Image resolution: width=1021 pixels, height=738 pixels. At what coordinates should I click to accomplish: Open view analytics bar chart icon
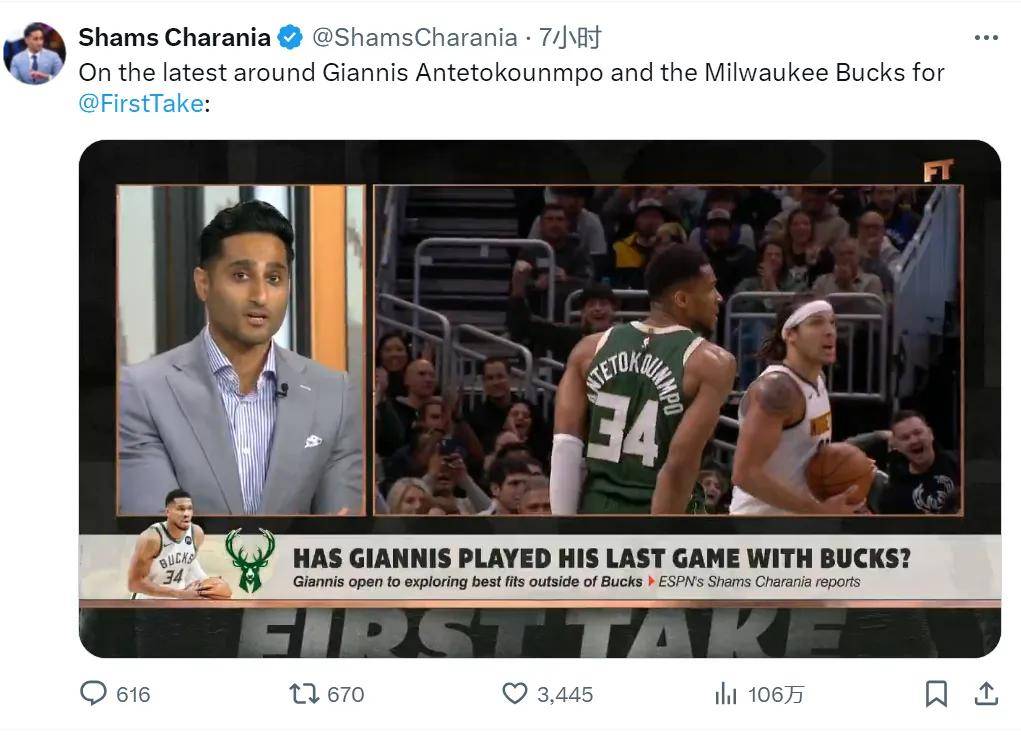click(x=725, y=693)
